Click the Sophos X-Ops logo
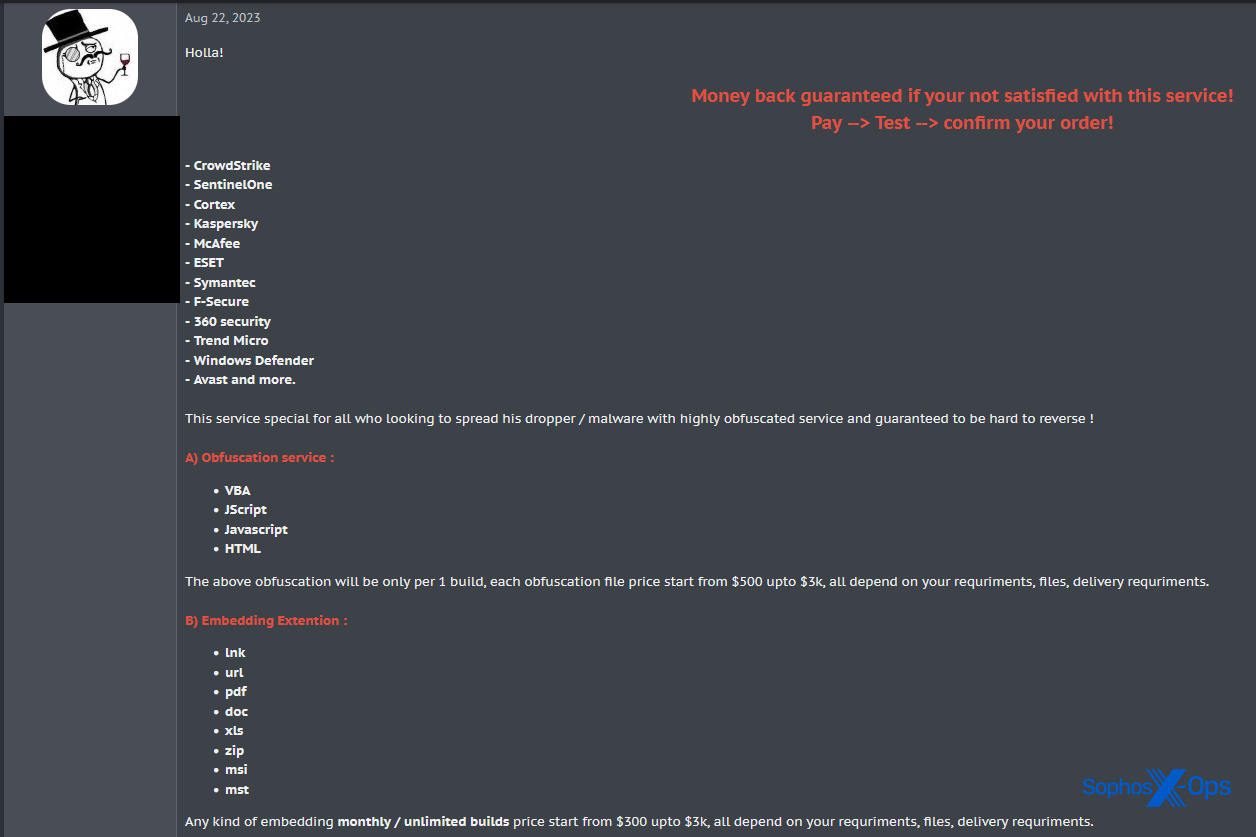Screen dimensions: 1256x837 tap(1156, 787)
